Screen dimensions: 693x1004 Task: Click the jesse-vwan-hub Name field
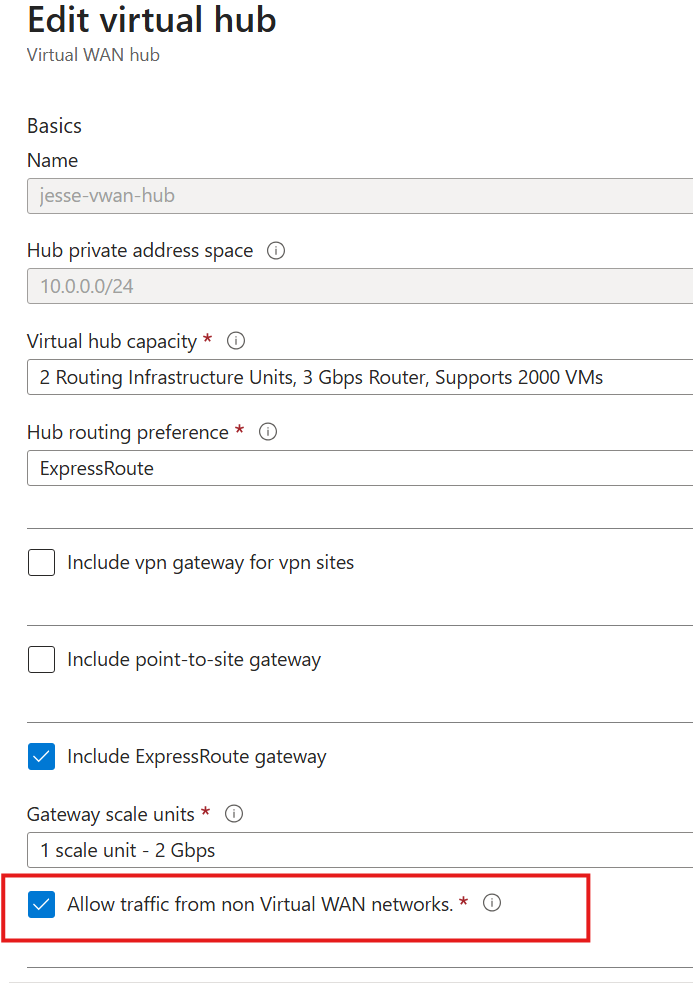coord(350,195)
